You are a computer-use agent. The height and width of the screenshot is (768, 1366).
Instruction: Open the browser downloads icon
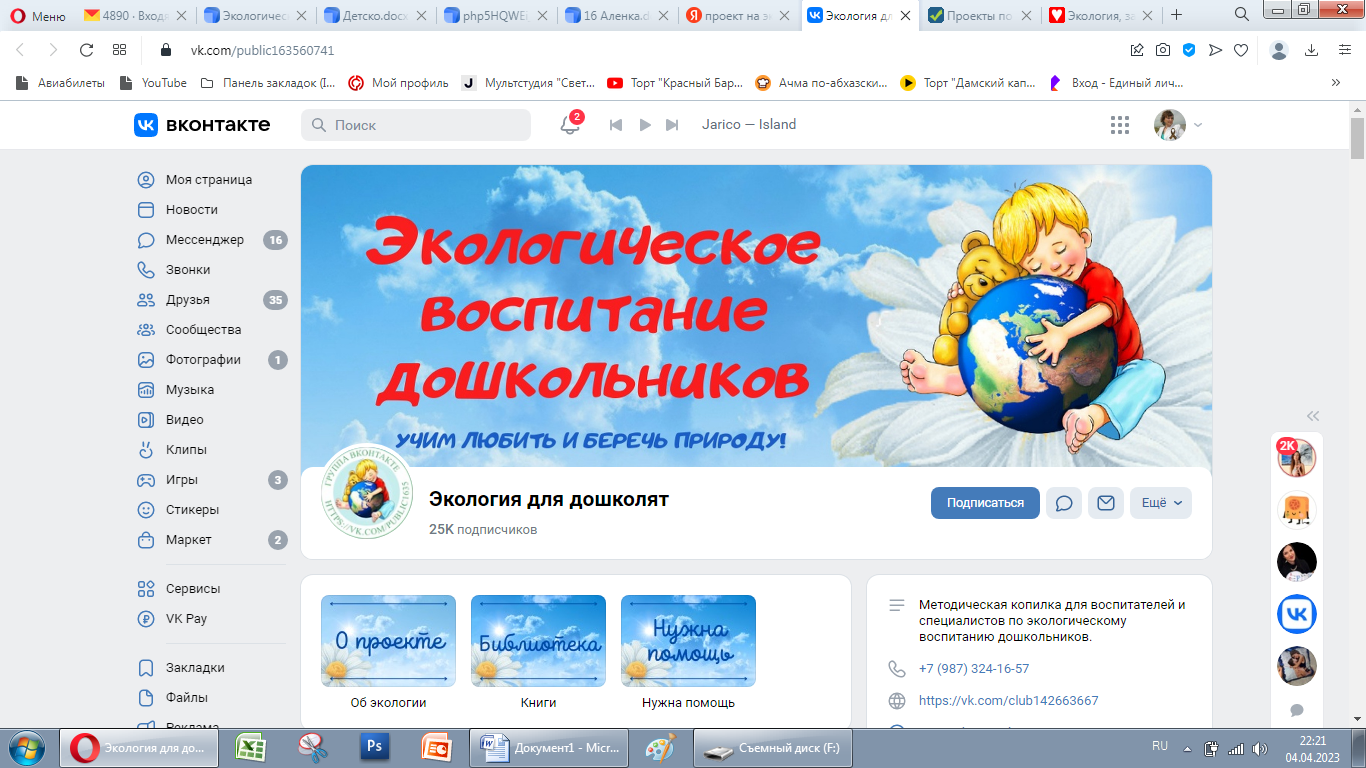click(x=1312, y=50)
